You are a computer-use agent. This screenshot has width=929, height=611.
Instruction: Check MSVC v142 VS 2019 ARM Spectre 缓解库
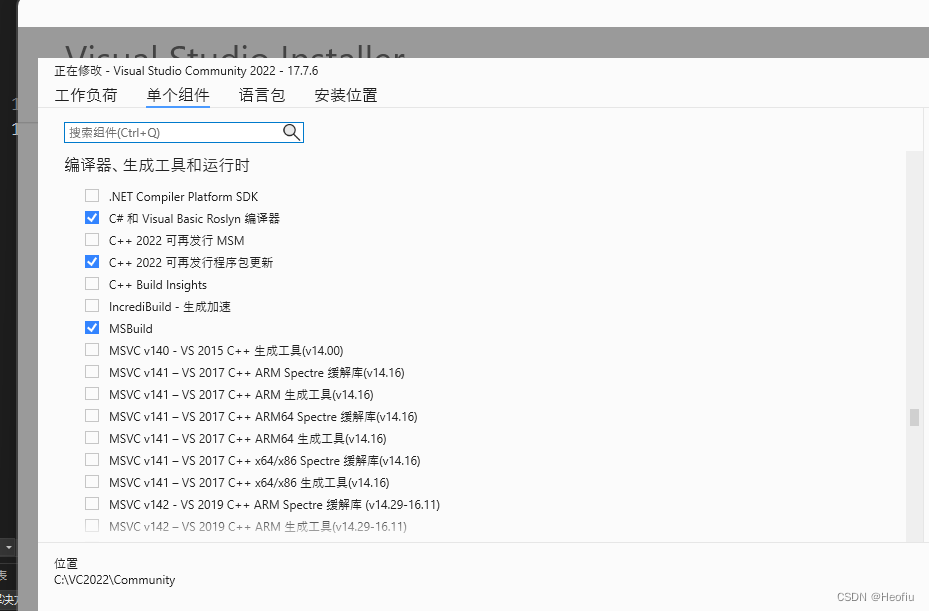pos(92,504)
